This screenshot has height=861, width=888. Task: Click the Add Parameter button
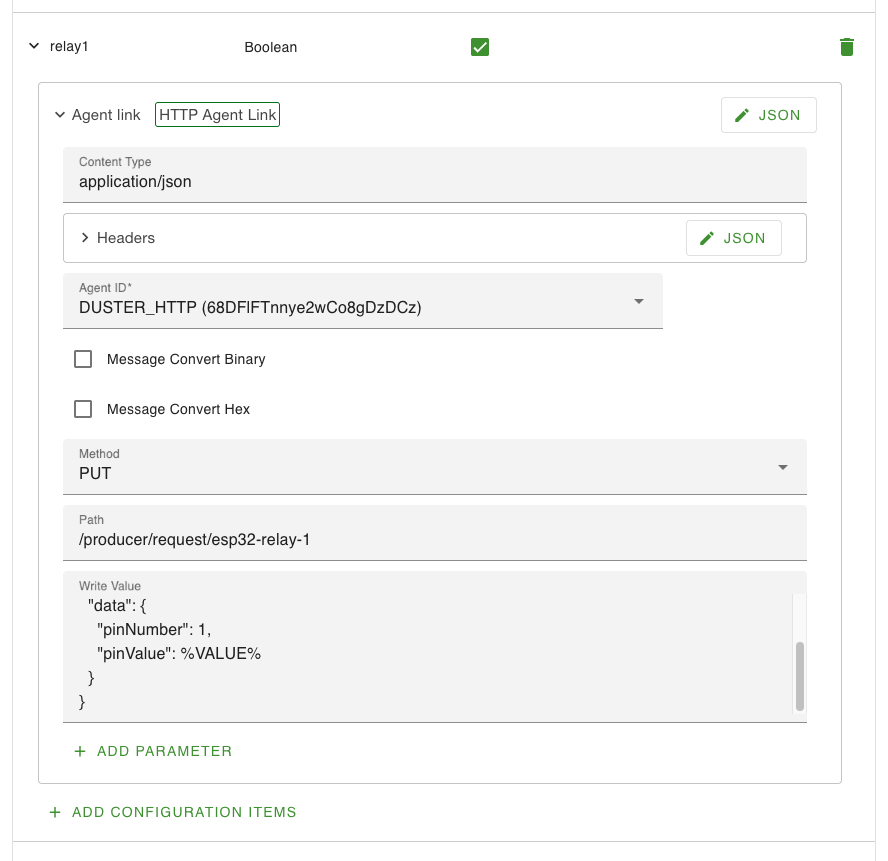click(164, 751)
